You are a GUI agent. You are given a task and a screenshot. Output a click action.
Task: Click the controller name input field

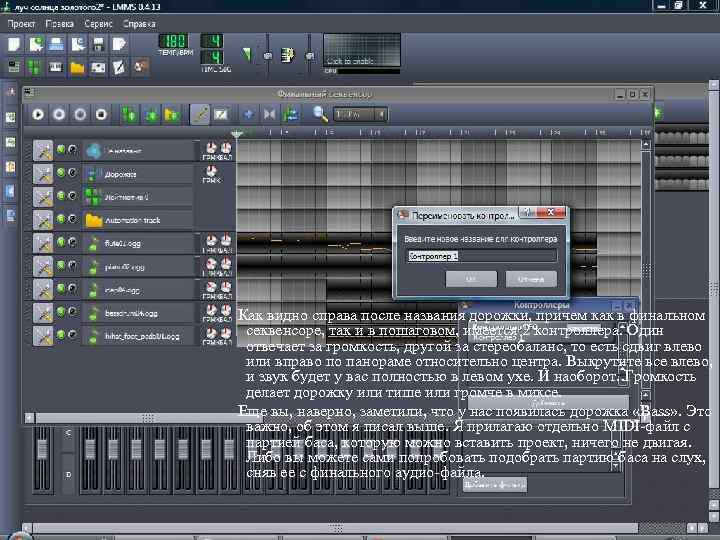coord(484,256)
